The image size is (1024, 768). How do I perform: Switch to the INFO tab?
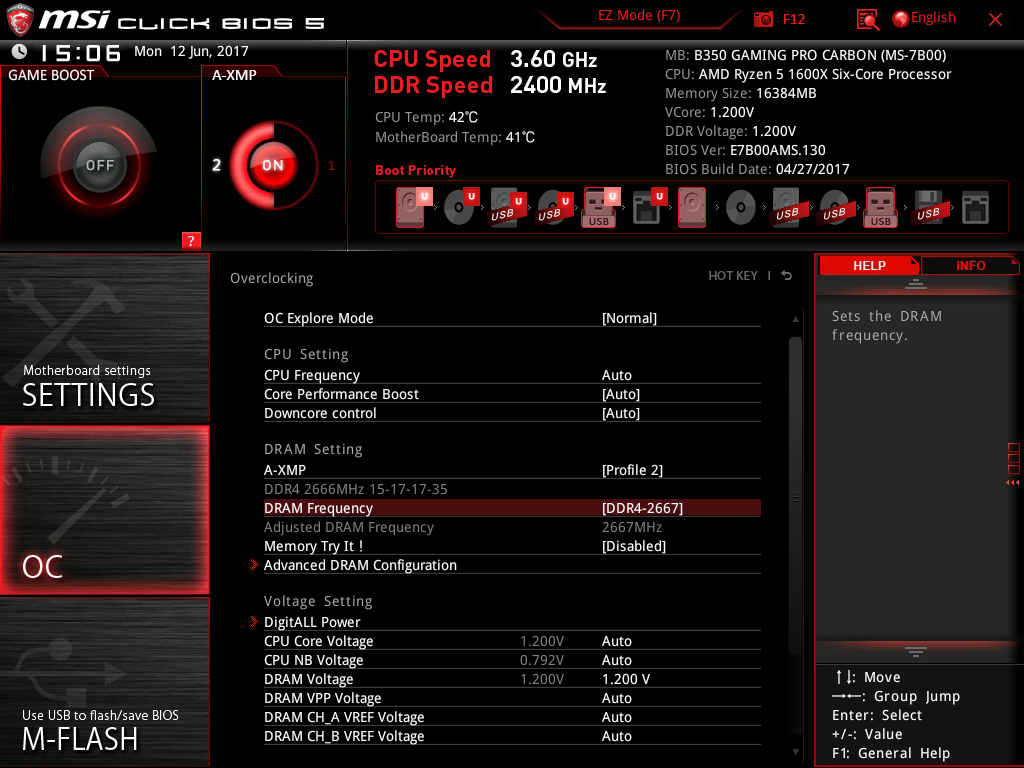(970, 265)
